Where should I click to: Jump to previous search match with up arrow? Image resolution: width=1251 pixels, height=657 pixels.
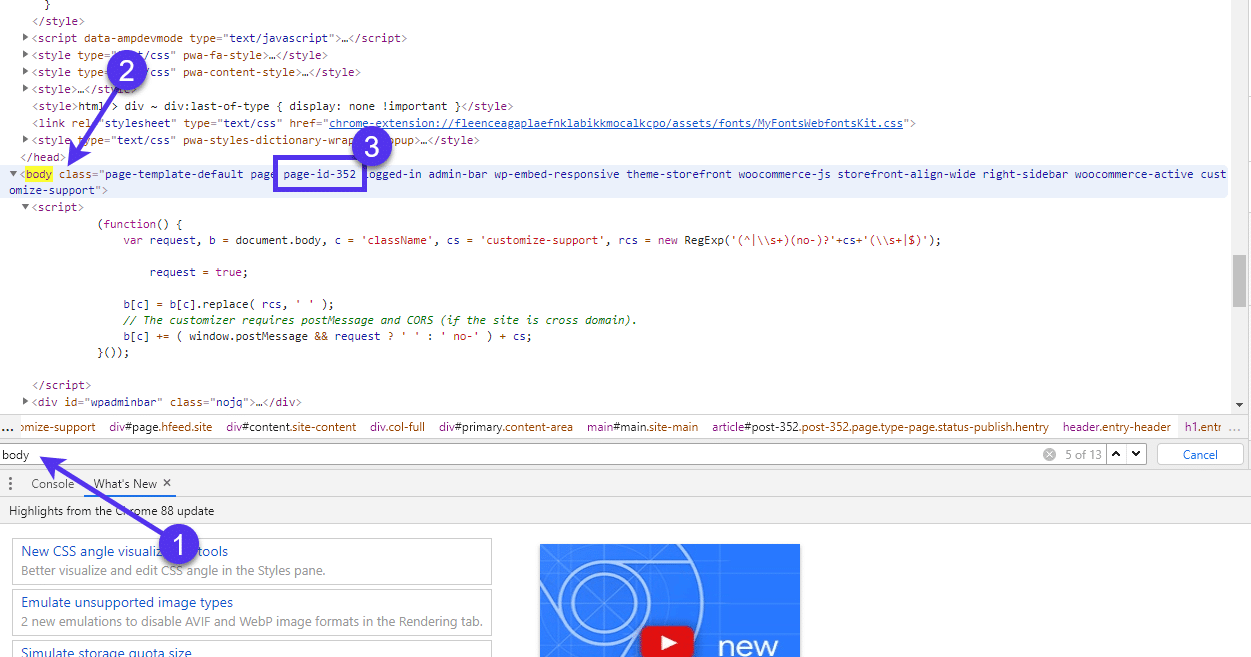(1115, 454)
